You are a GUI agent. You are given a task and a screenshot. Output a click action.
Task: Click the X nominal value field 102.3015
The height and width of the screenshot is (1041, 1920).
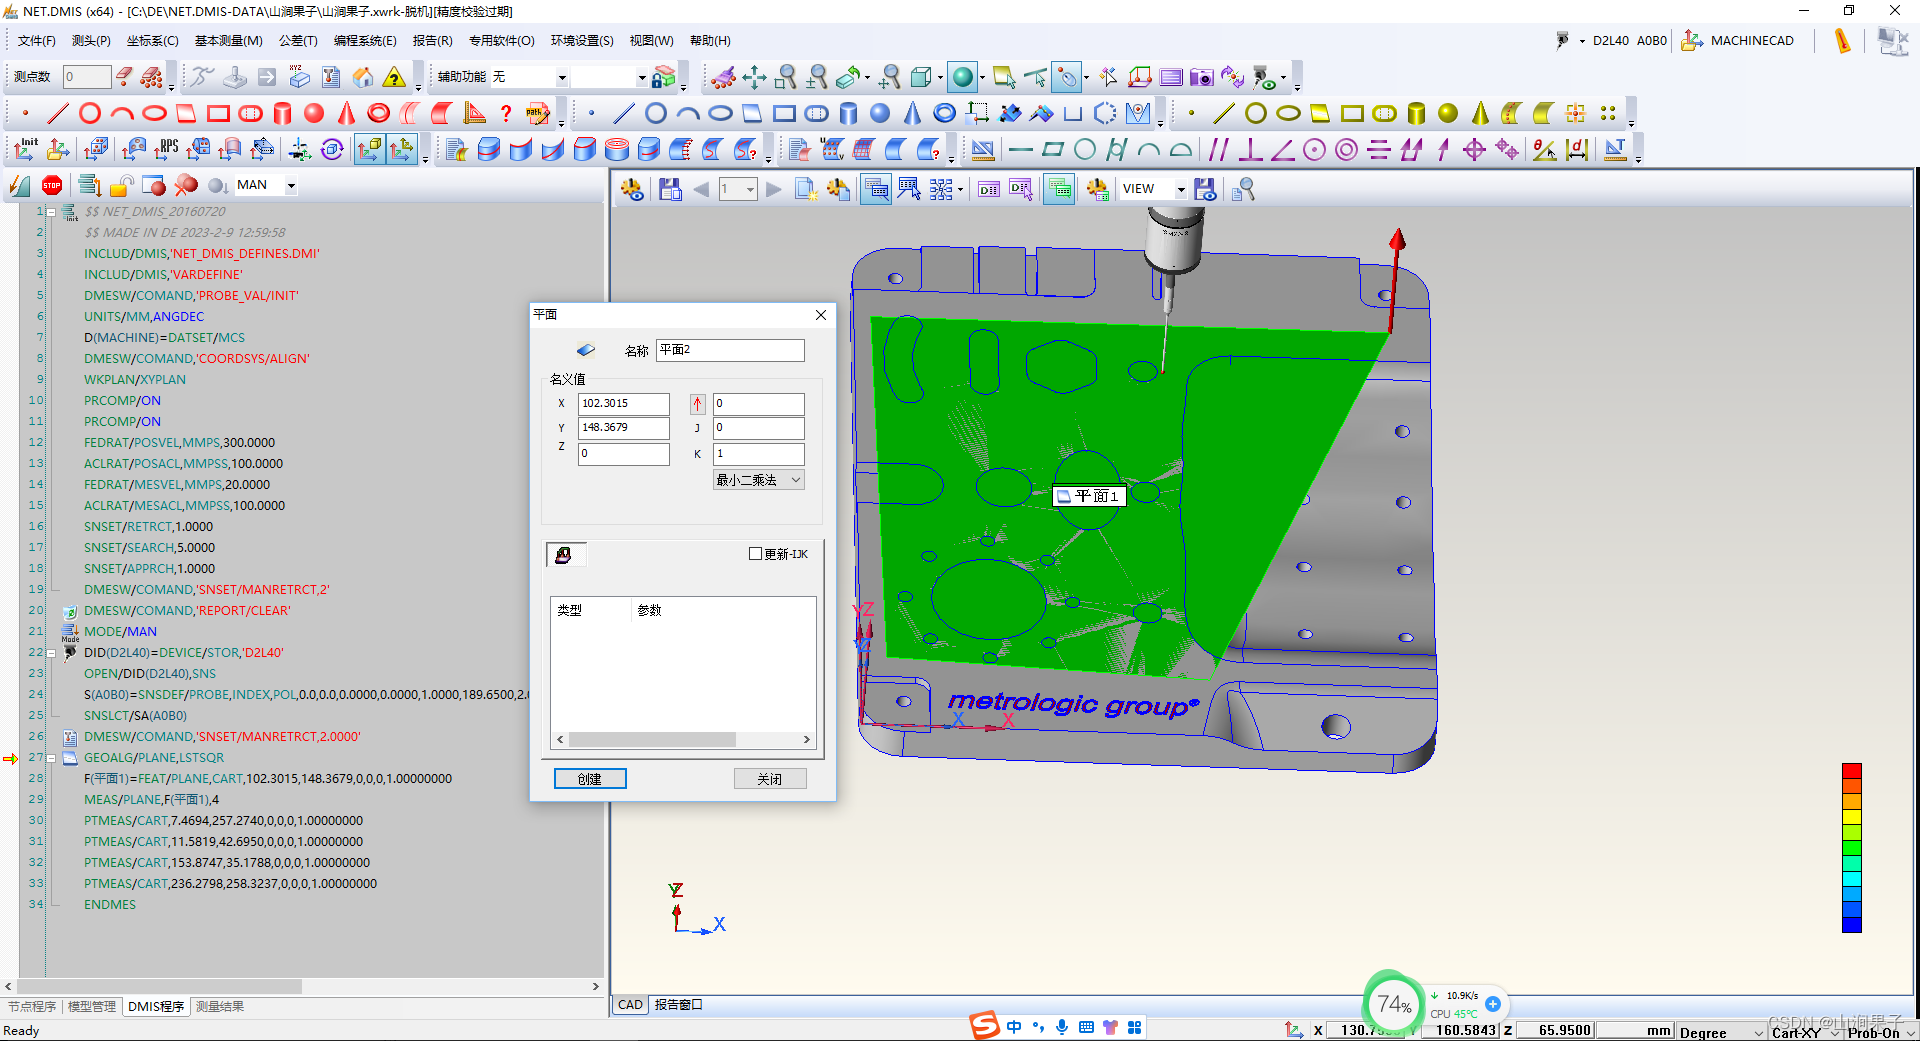click(624, 404)
